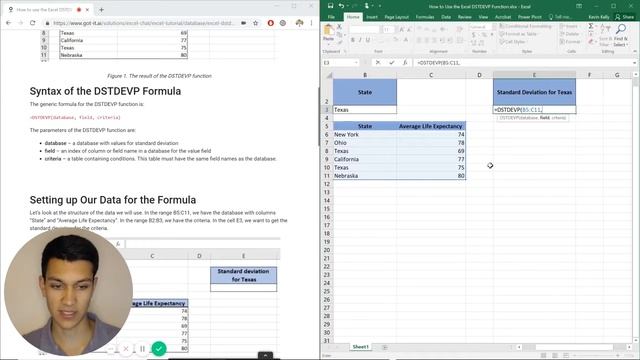Switch to the Page Layout ribbon tab
Viewport: 640px width, 360px height.
396,17
